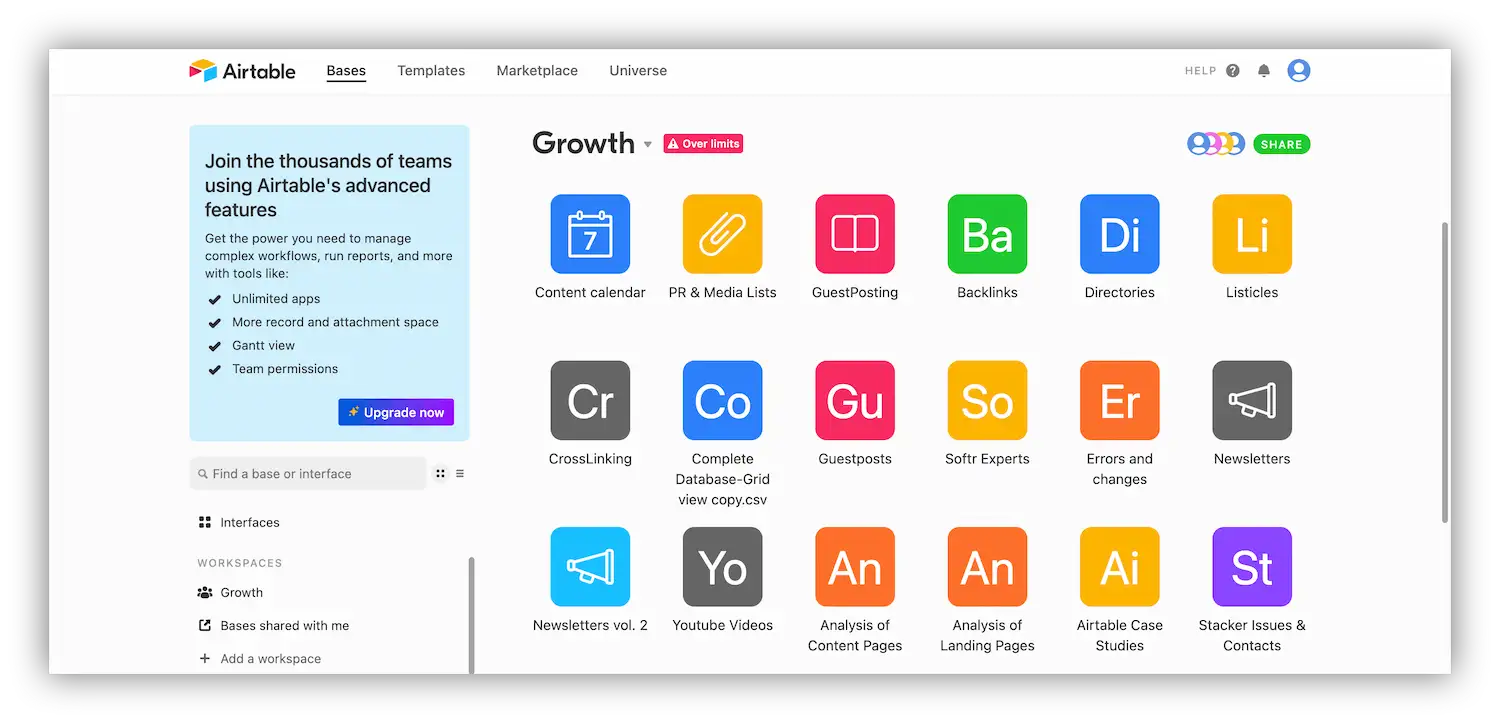Screen dimensions: 1500x723
Task: Click the Upgrade now button
Action: (396, 412)
